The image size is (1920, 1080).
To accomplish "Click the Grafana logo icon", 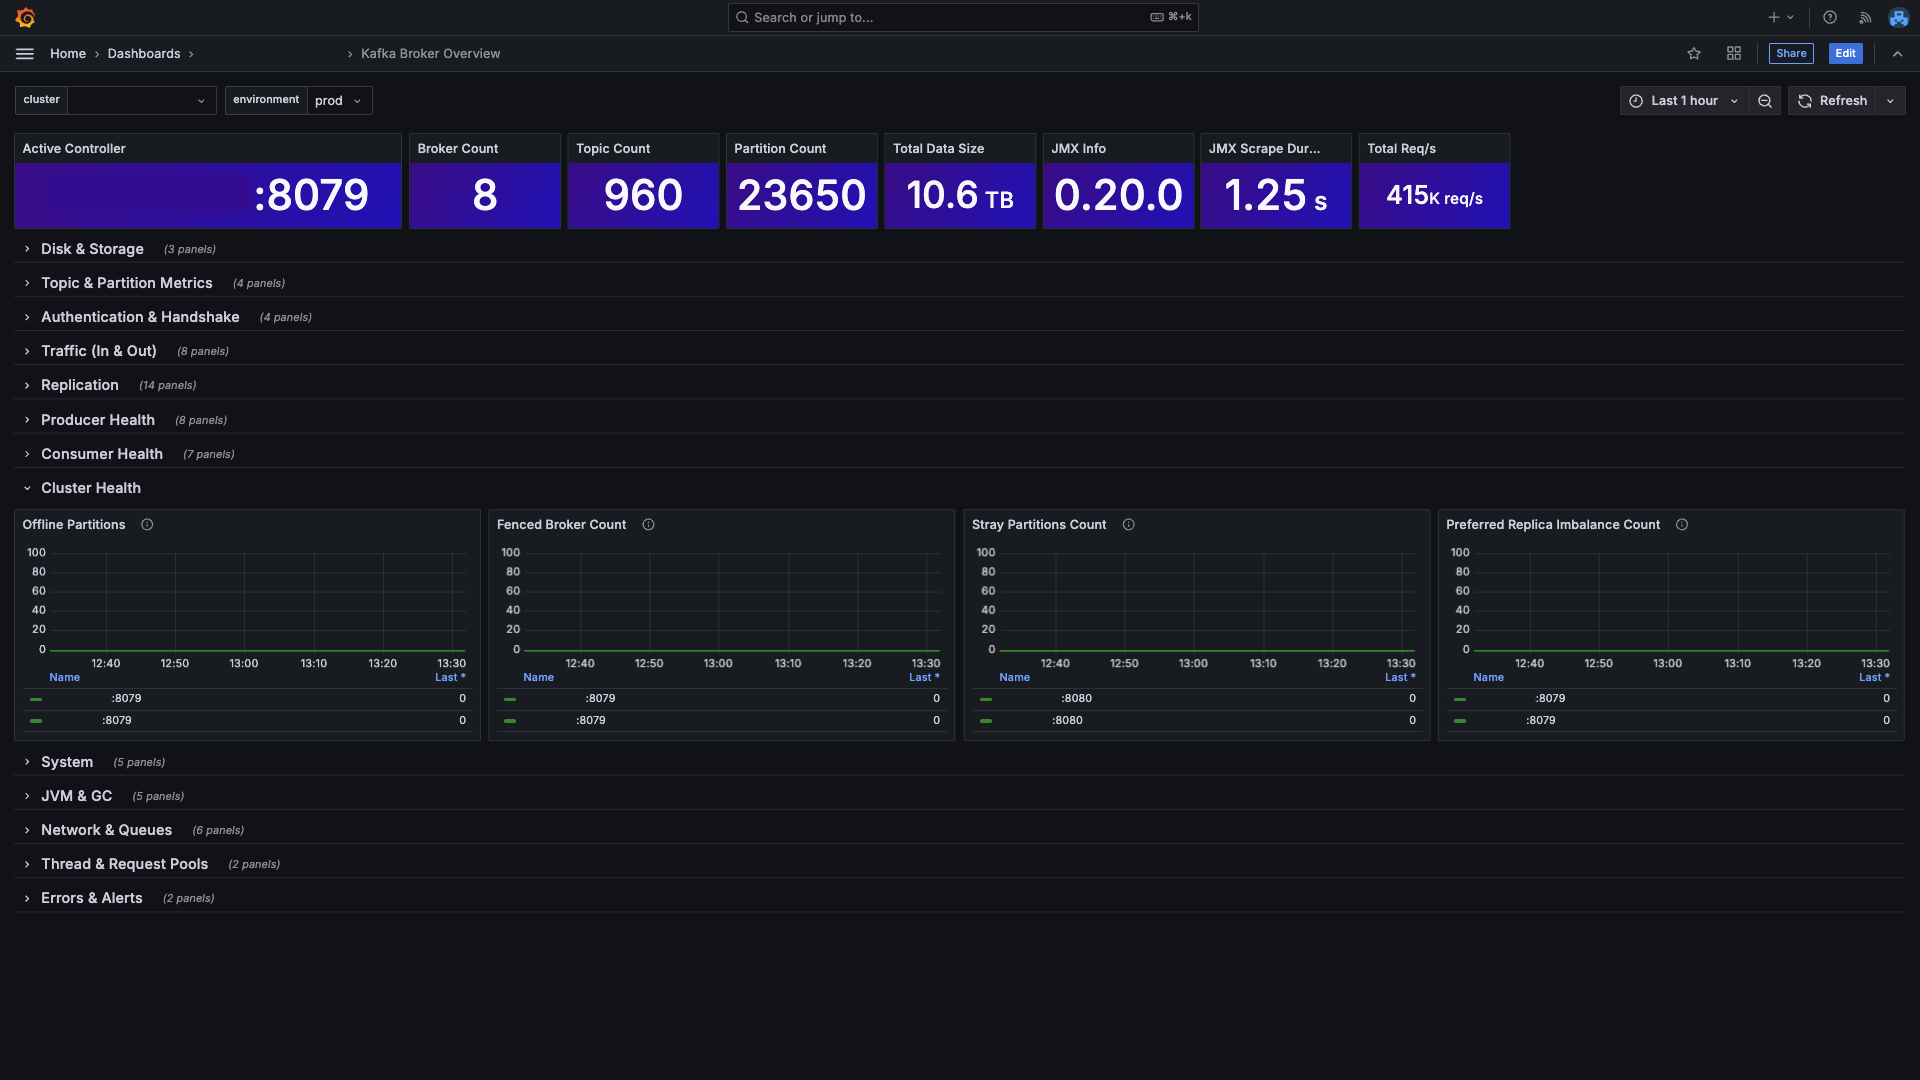I will (26, 17).
